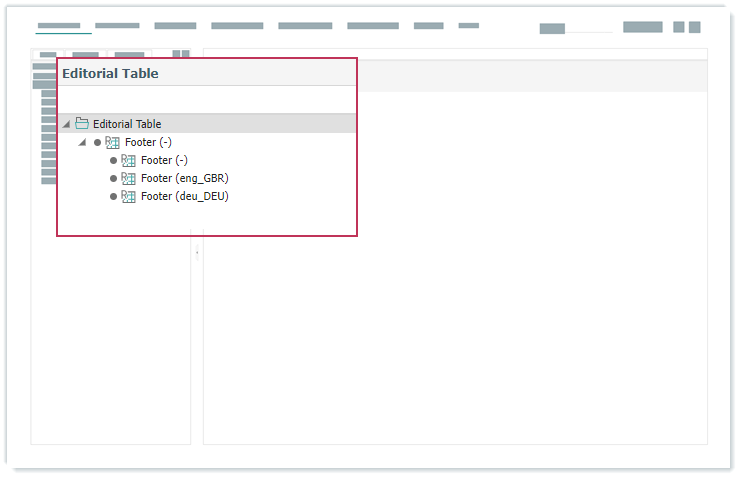
Task: Click status dot of Footer (eng_GBR)
Action: (113, 179)
